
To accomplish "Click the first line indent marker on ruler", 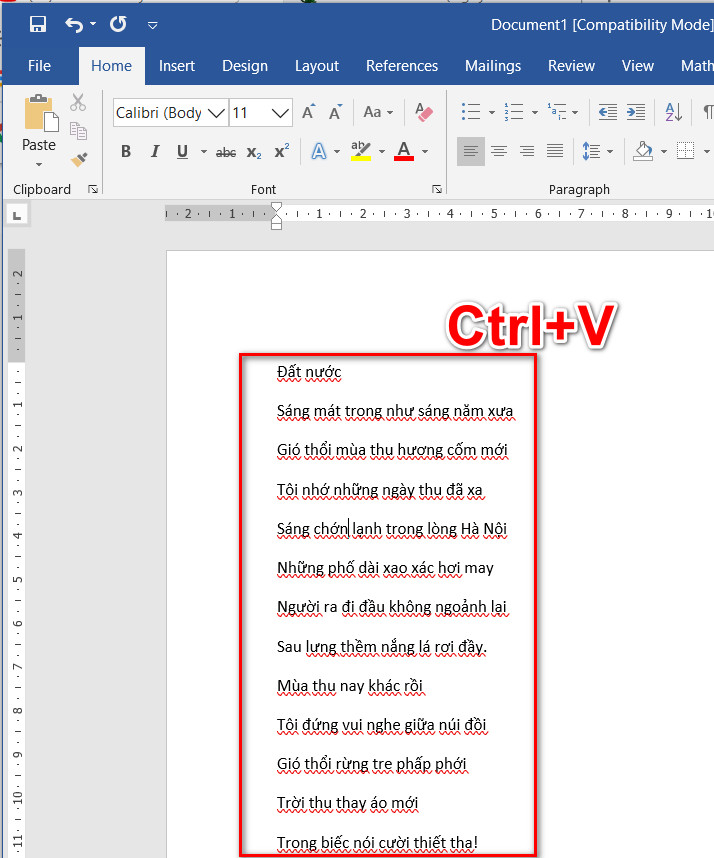I will (x=276, y=208).
